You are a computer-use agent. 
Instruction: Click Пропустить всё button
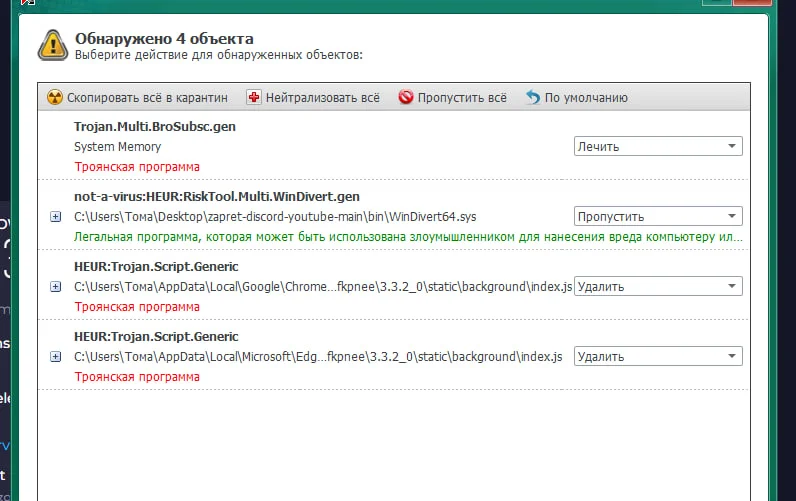pyautogui.click(x=462, y=97)
